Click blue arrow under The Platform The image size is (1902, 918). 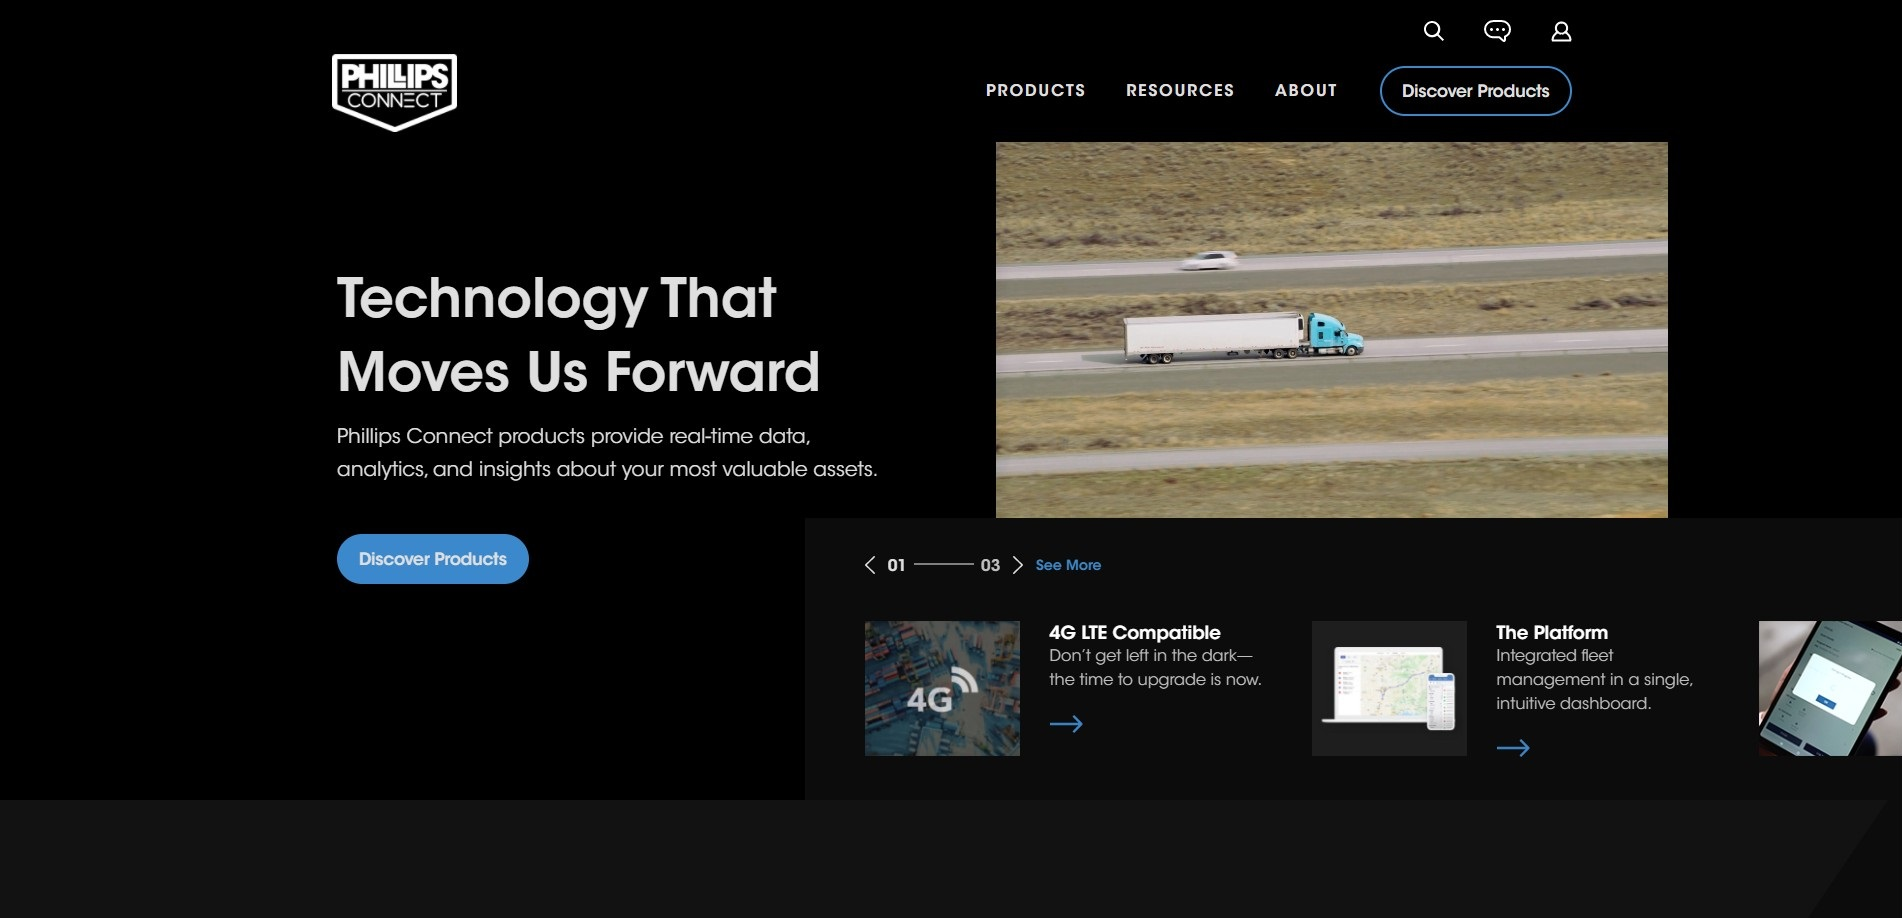pyautogui.click(x=1513, y=748)
